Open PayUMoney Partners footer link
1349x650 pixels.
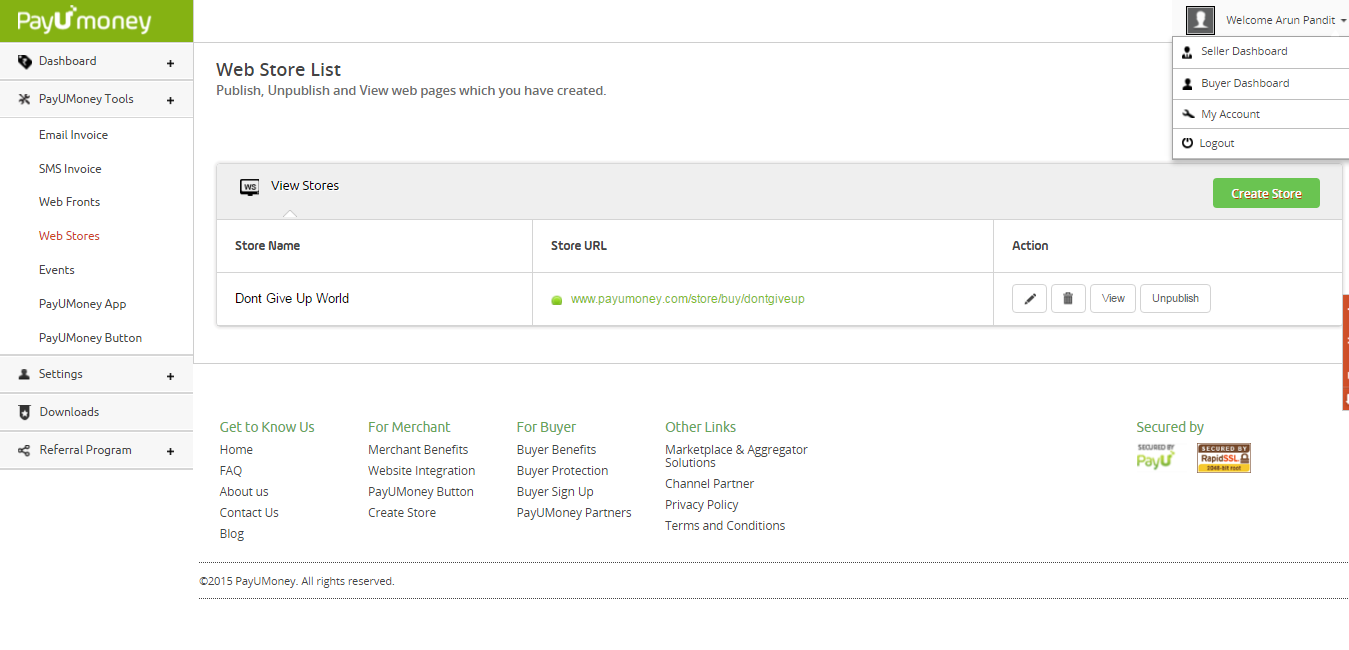(574, 513)
